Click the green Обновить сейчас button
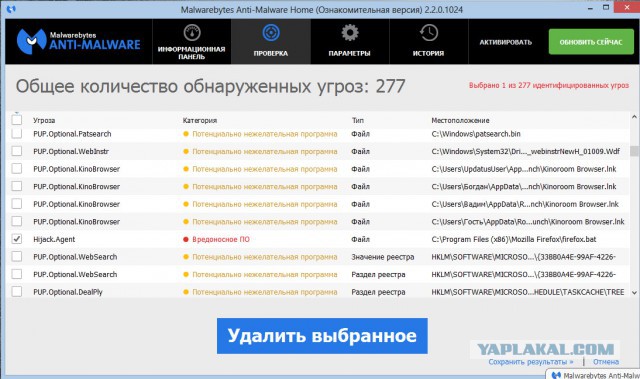The width and height of the screenshot is (640, 379). coord(591,42)
